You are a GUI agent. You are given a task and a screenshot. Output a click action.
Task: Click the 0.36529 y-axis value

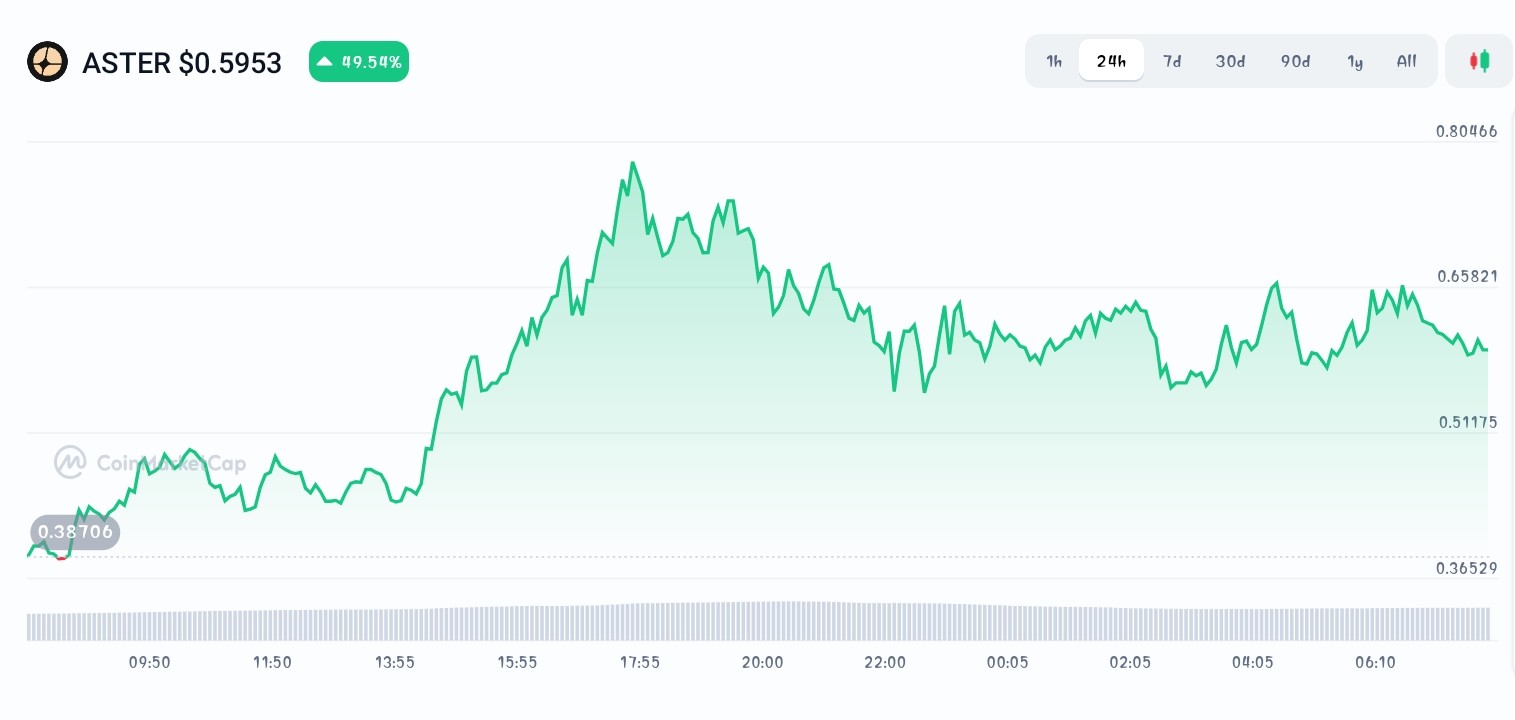click(1467, 568)
